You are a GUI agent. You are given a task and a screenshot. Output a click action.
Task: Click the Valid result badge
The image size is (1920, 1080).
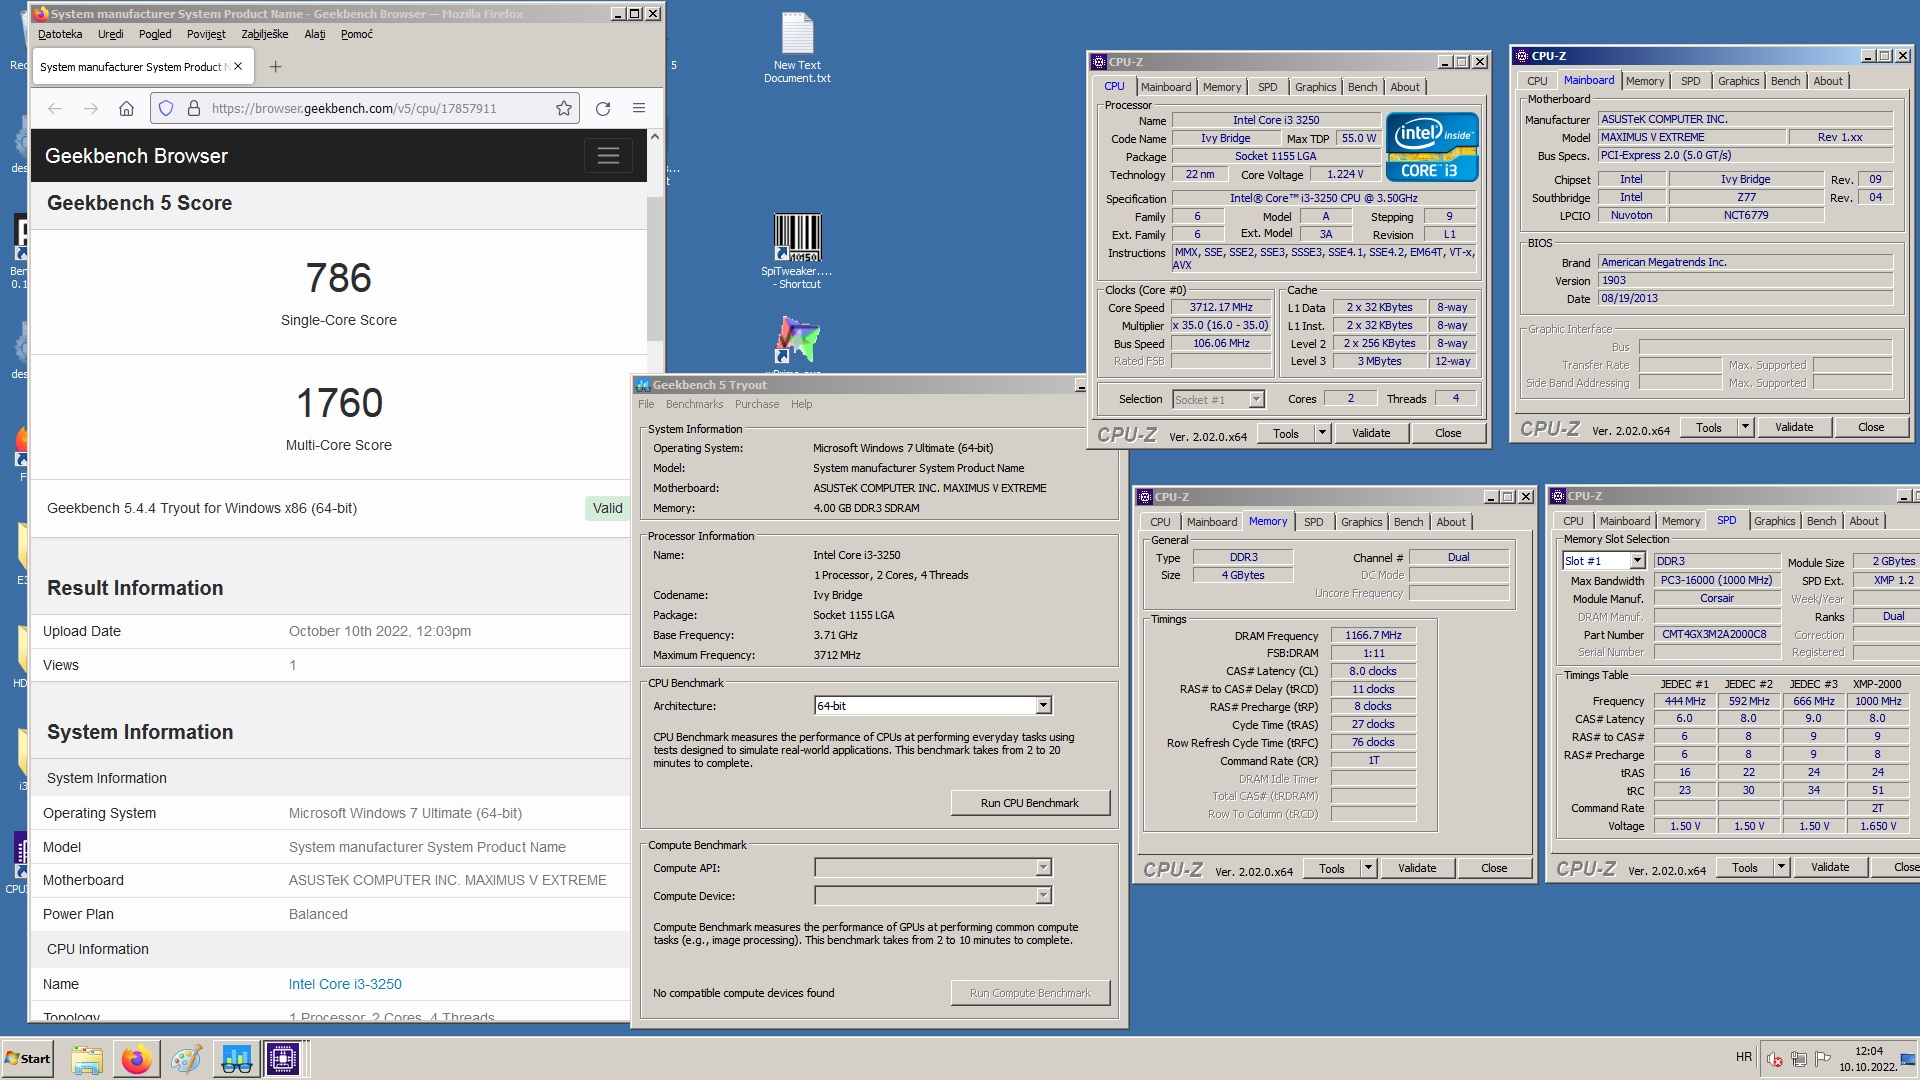tap(607, 508)
